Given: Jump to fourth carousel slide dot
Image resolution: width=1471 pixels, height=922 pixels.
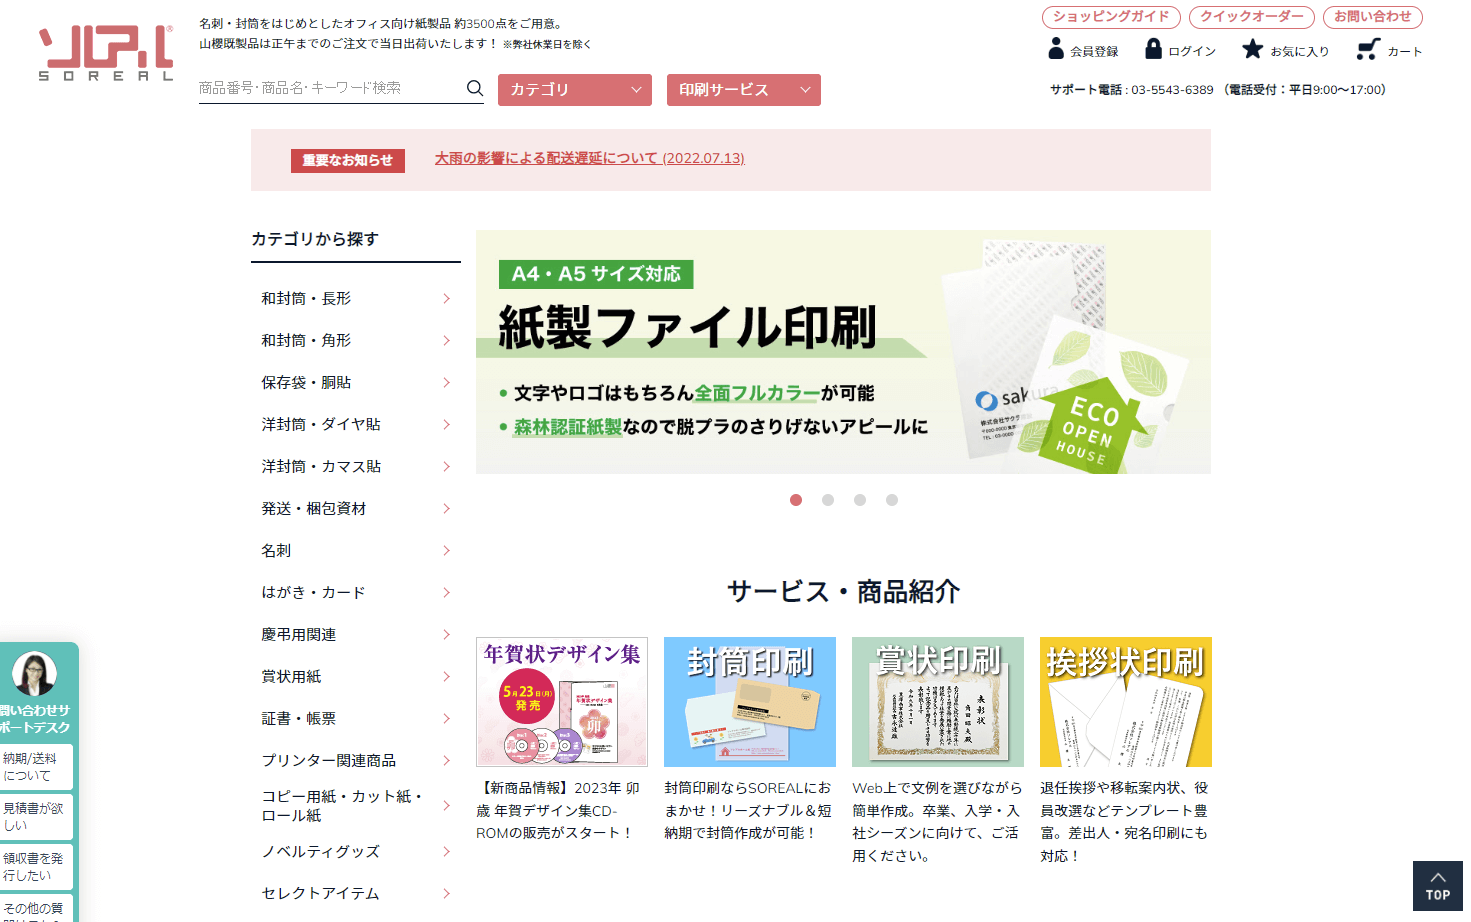Looking at the screenshot, I should tap(892, 500).
